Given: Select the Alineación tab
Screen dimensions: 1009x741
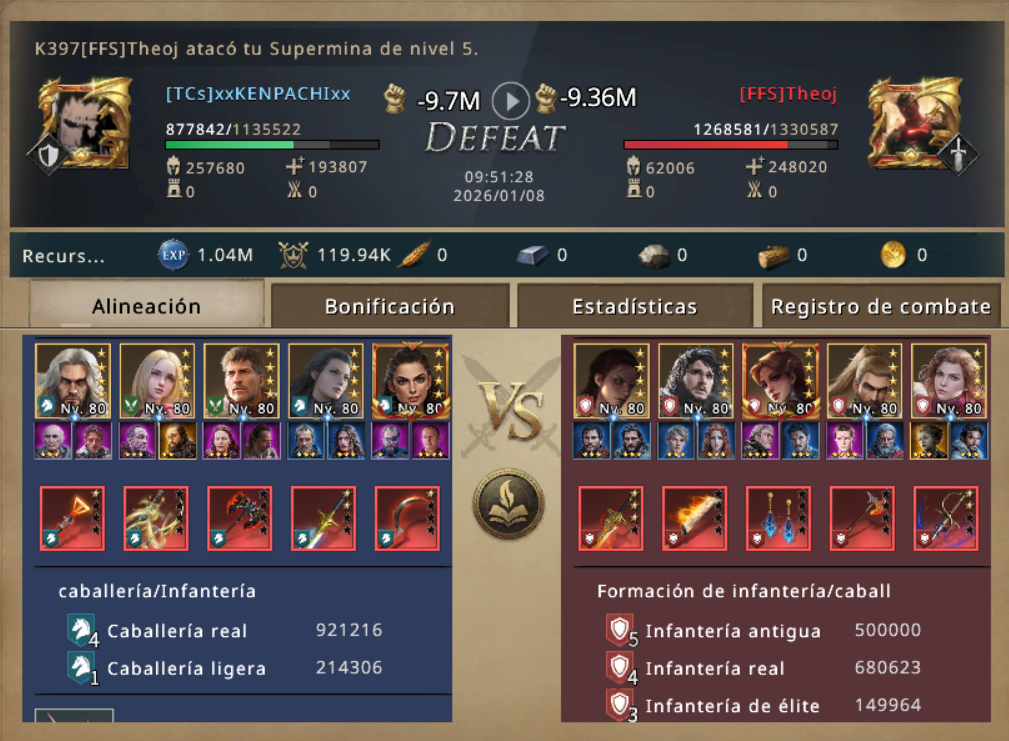Looking at the screenshot, I should [147, 305].
